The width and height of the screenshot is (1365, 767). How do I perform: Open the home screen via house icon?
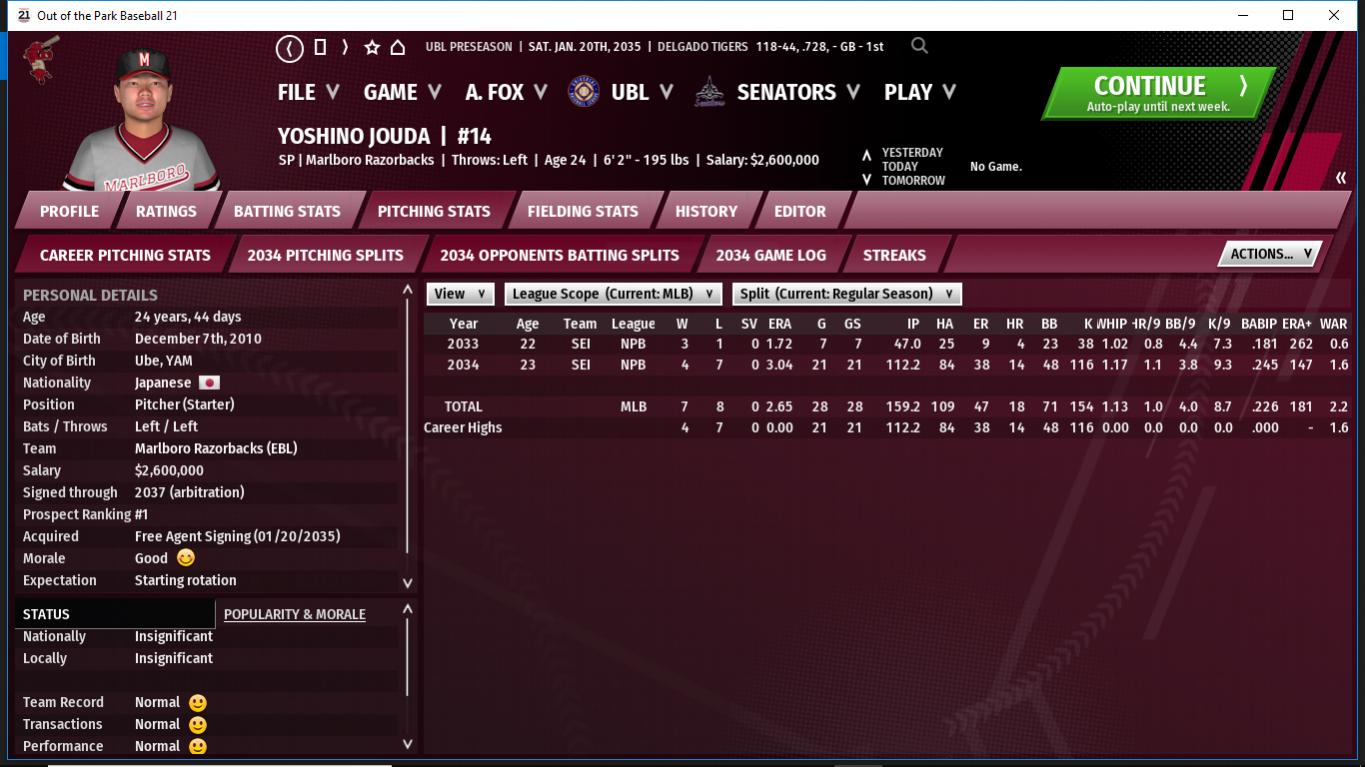tap(397, 47)
